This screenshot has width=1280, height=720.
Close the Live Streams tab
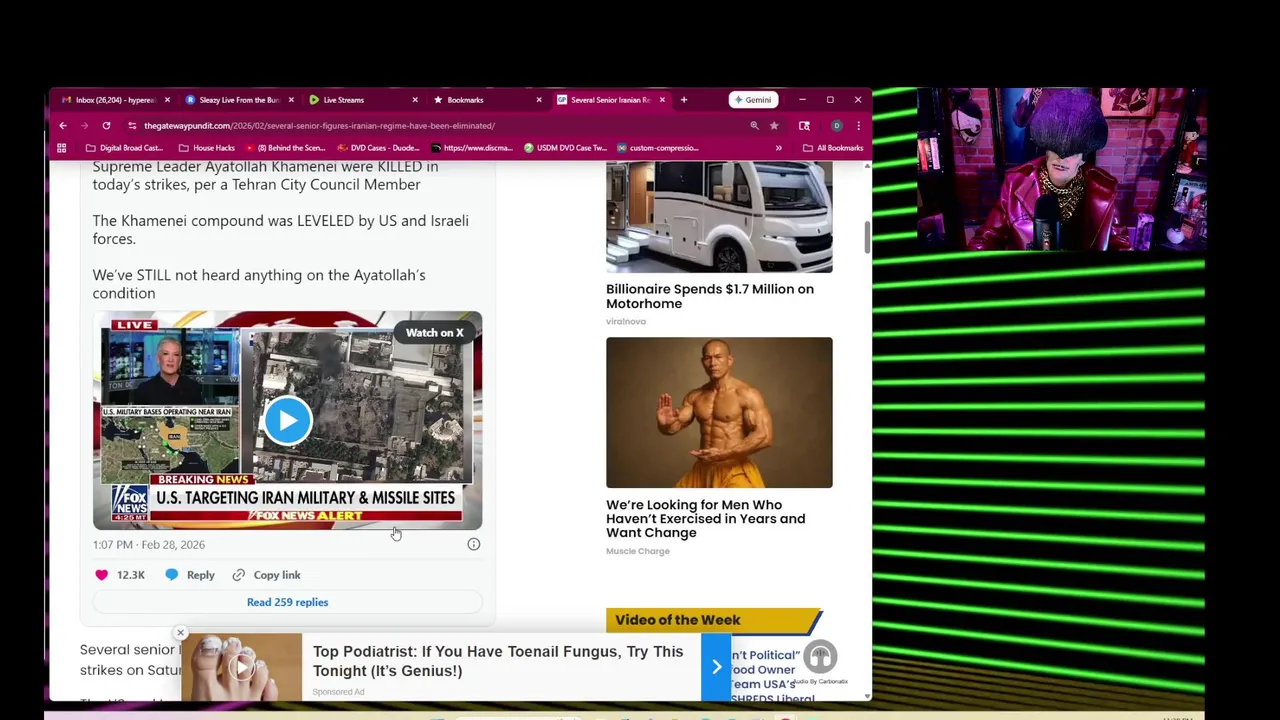coord(415,100)
